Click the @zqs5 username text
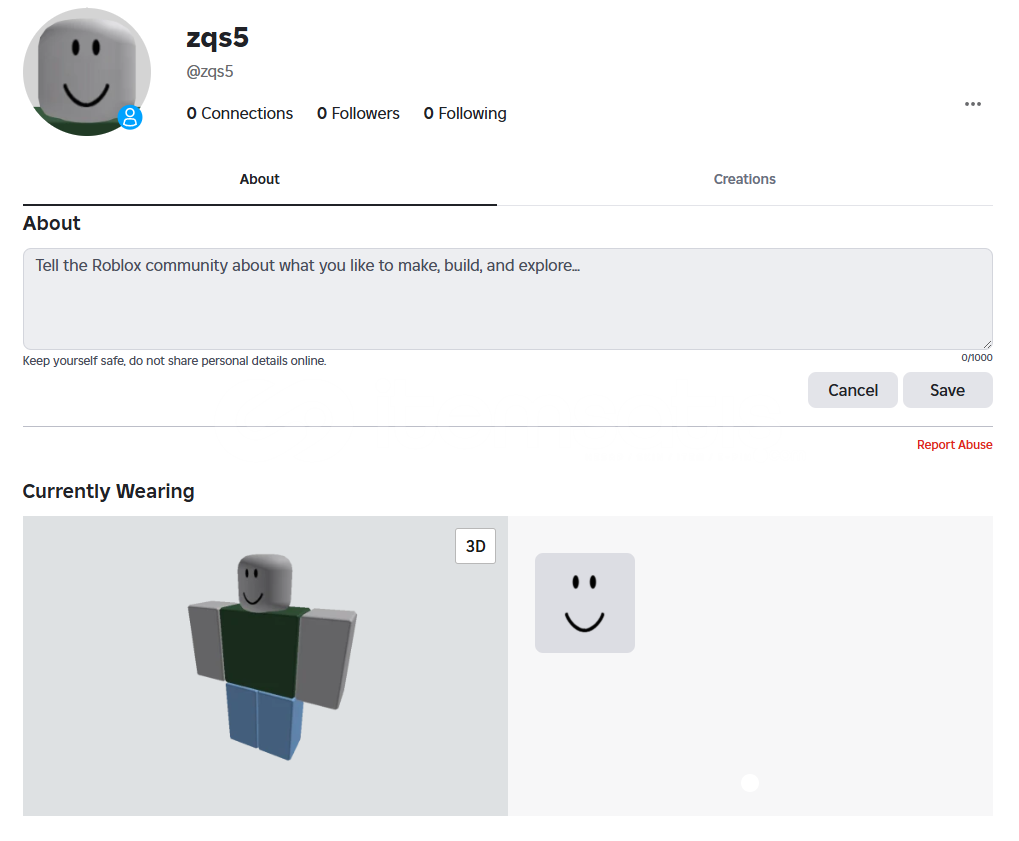Image resolution: width=1019 pixels, height=841 pixels. coord(210,72)
